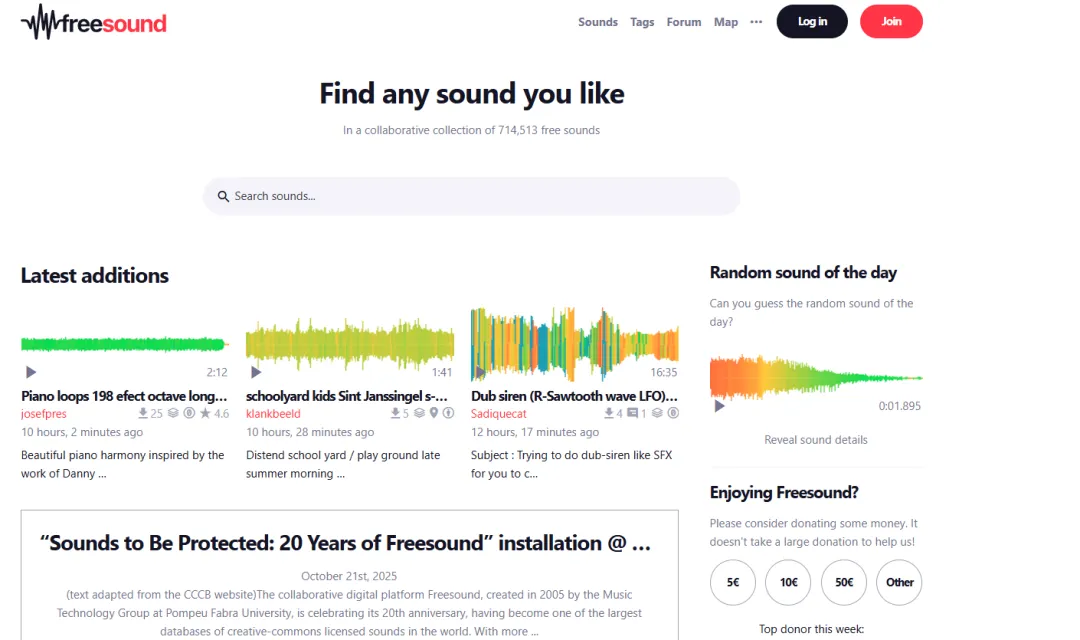1080x640 pixels.
Task: Click the schoolyard kids waveform
Action: (x=350, y=344)
